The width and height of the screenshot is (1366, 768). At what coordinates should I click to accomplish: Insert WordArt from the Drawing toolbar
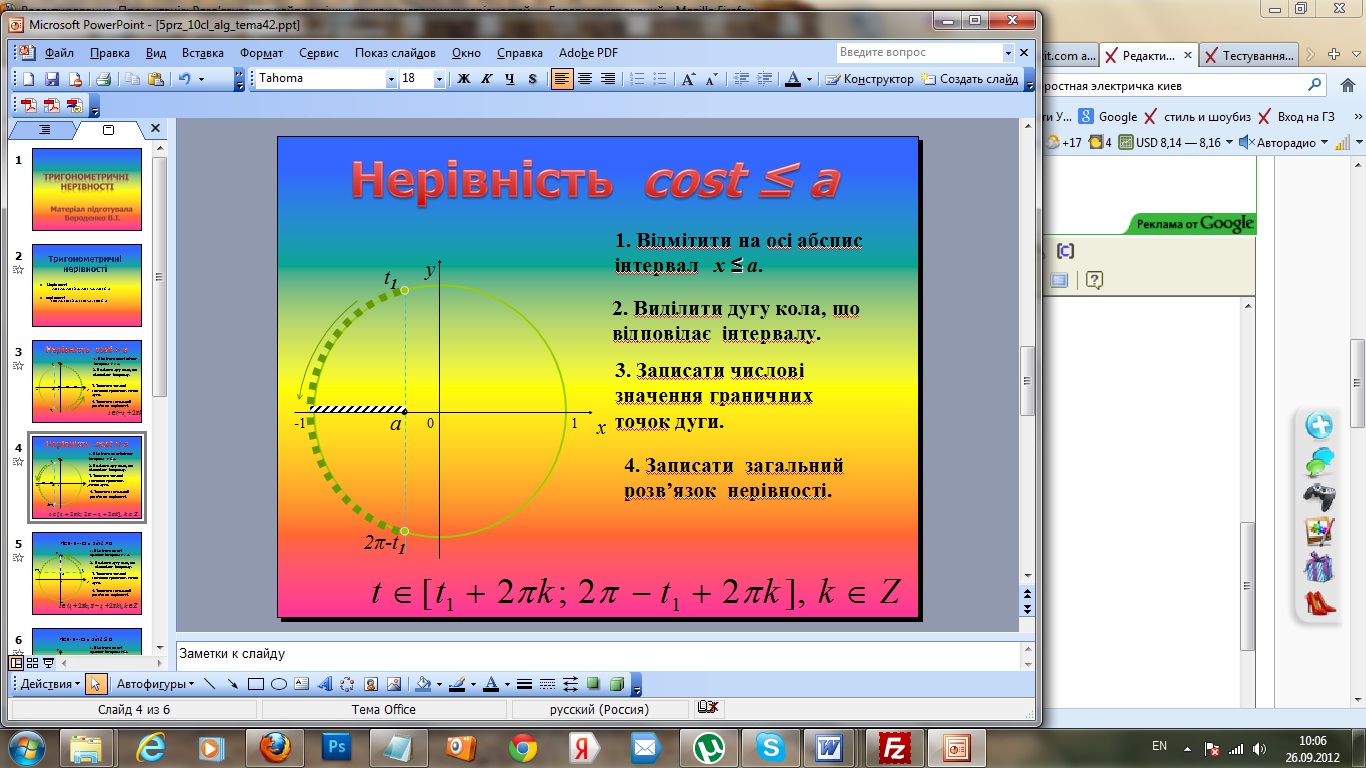(325, 684)
